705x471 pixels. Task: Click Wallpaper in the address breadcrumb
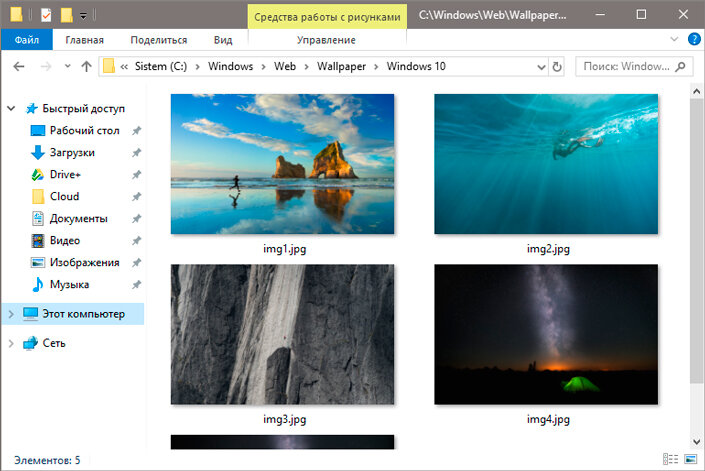pyautogui.click(x=341, y=67)
